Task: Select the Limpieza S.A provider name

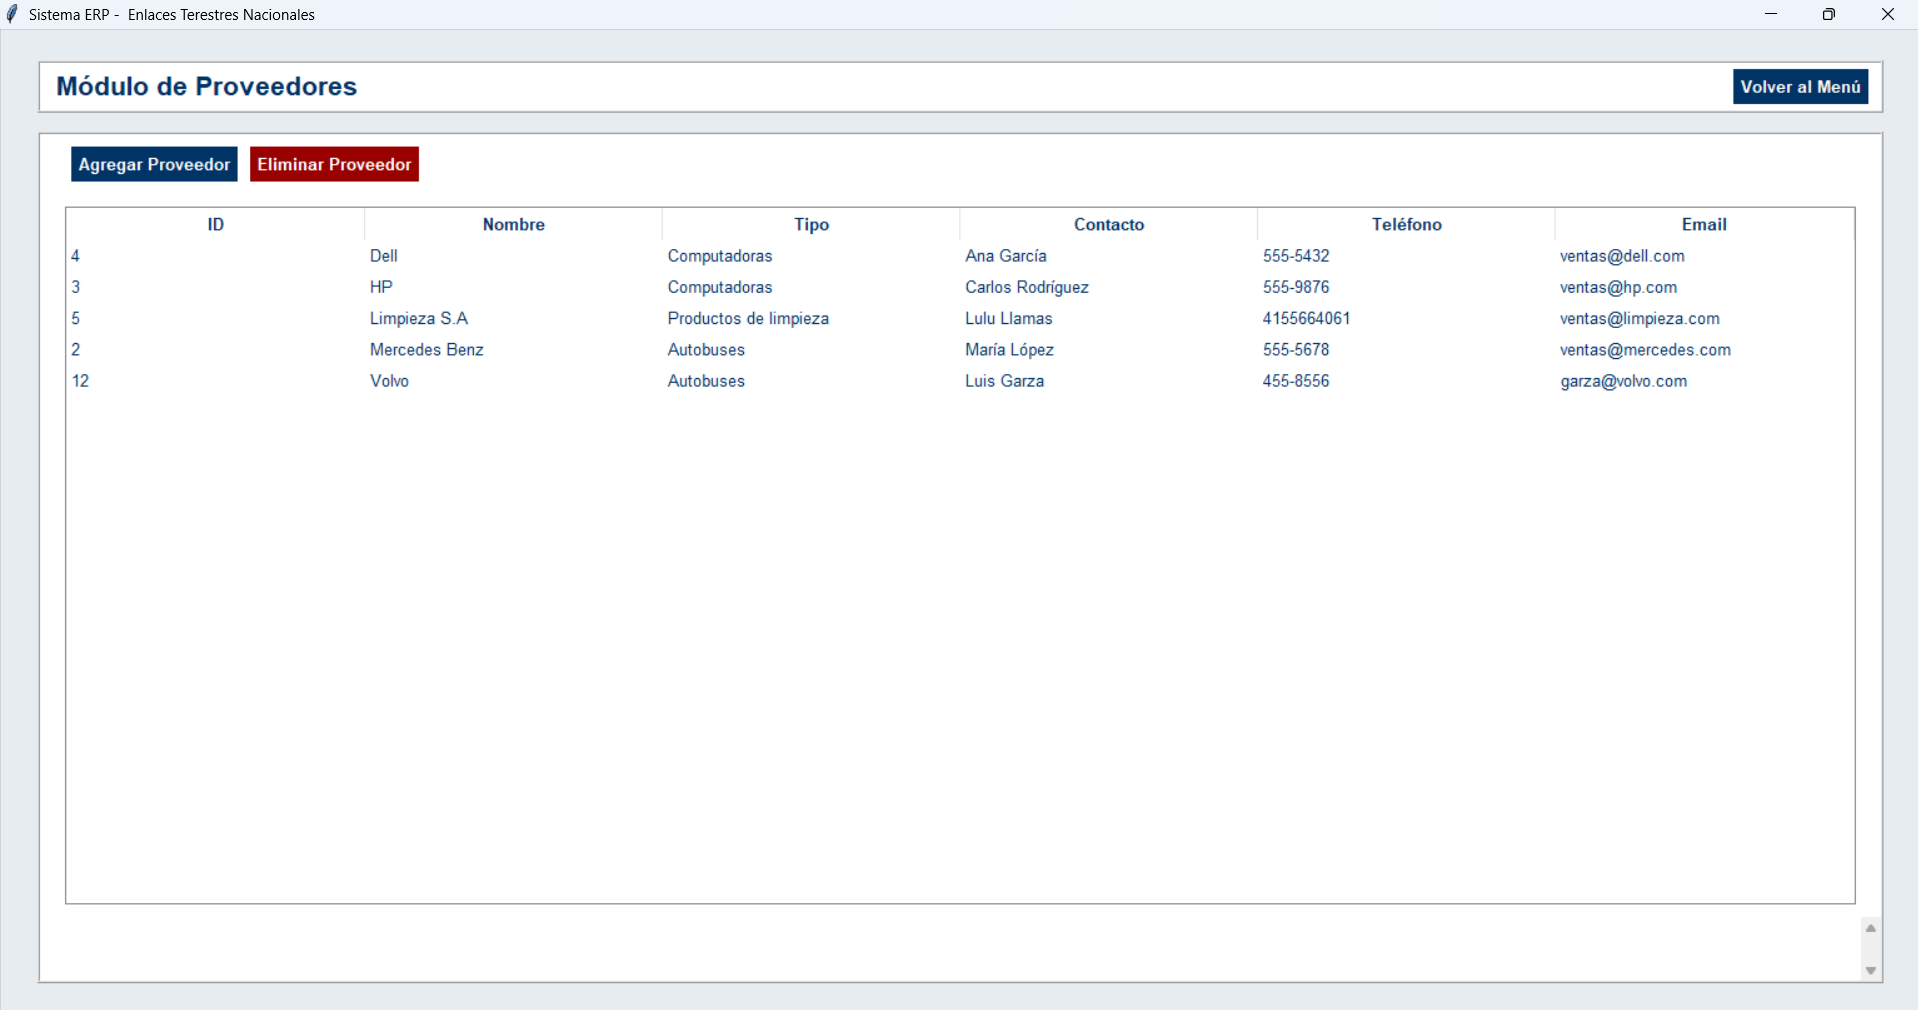Action: coord(419,318)
